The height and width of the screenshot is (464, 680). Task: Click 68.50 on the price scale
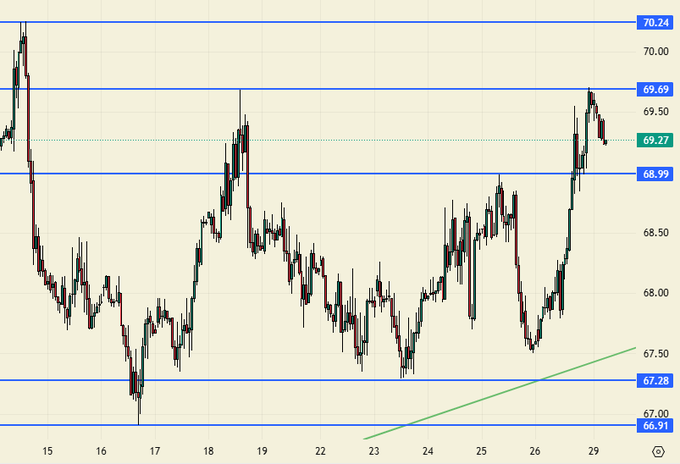click(x=656, y=233)
